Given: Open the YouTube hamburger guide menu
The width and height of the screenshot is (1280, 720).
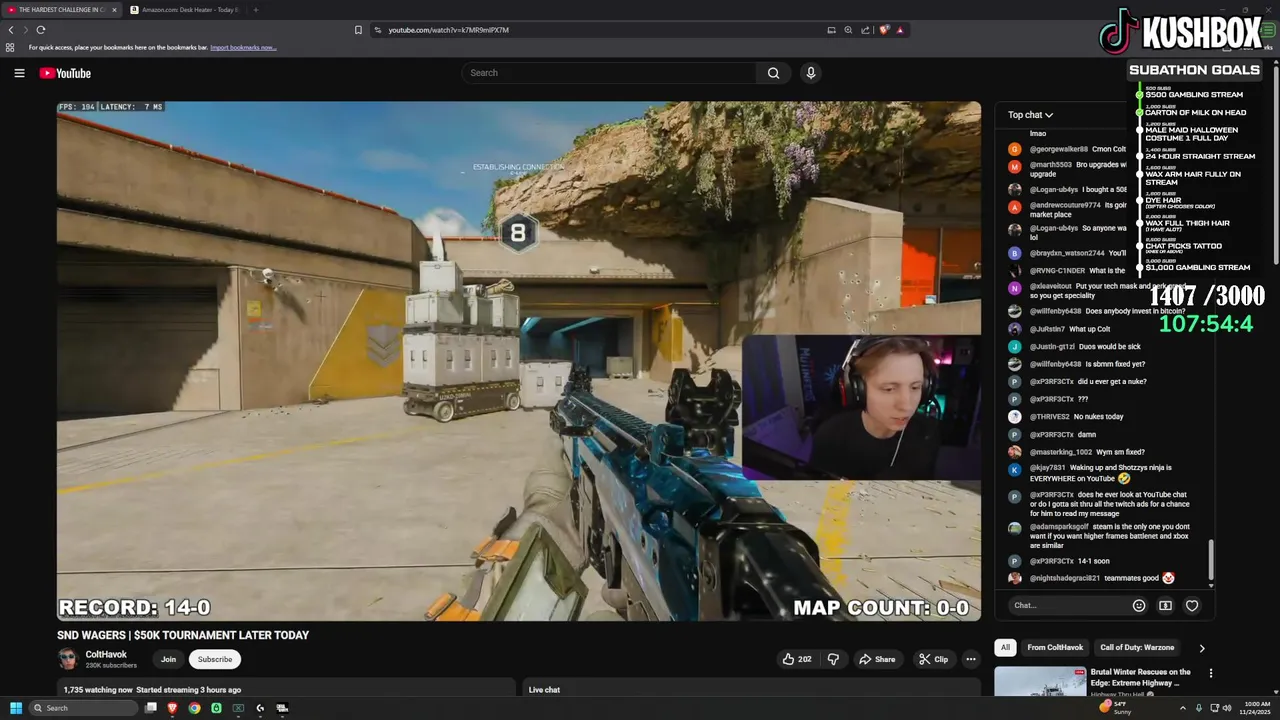Looking at the screenshot, I should [19, 73].
